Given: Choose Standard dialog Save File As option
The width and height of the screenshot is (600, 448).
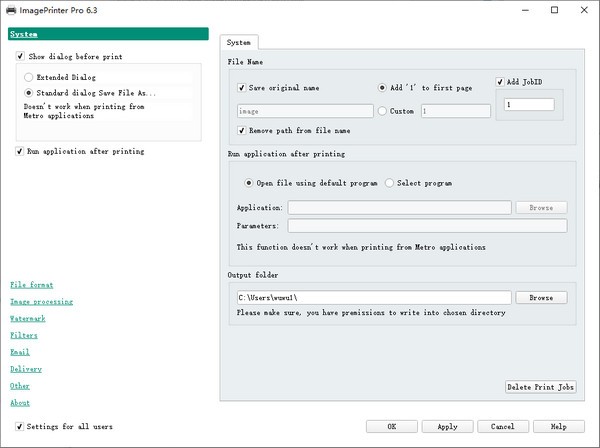Looking at the screenshot, I should point(29,92).
